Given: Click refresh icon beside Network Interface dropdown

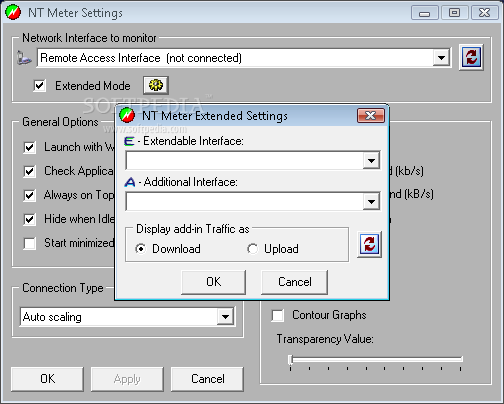Looking at the screenshot, I should (471, 57).
